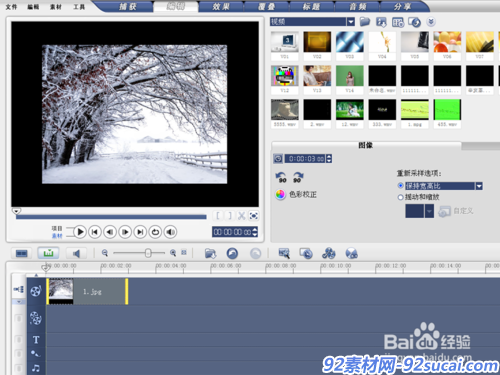Adjust the timeline zoom slider handle

point(148,253)
